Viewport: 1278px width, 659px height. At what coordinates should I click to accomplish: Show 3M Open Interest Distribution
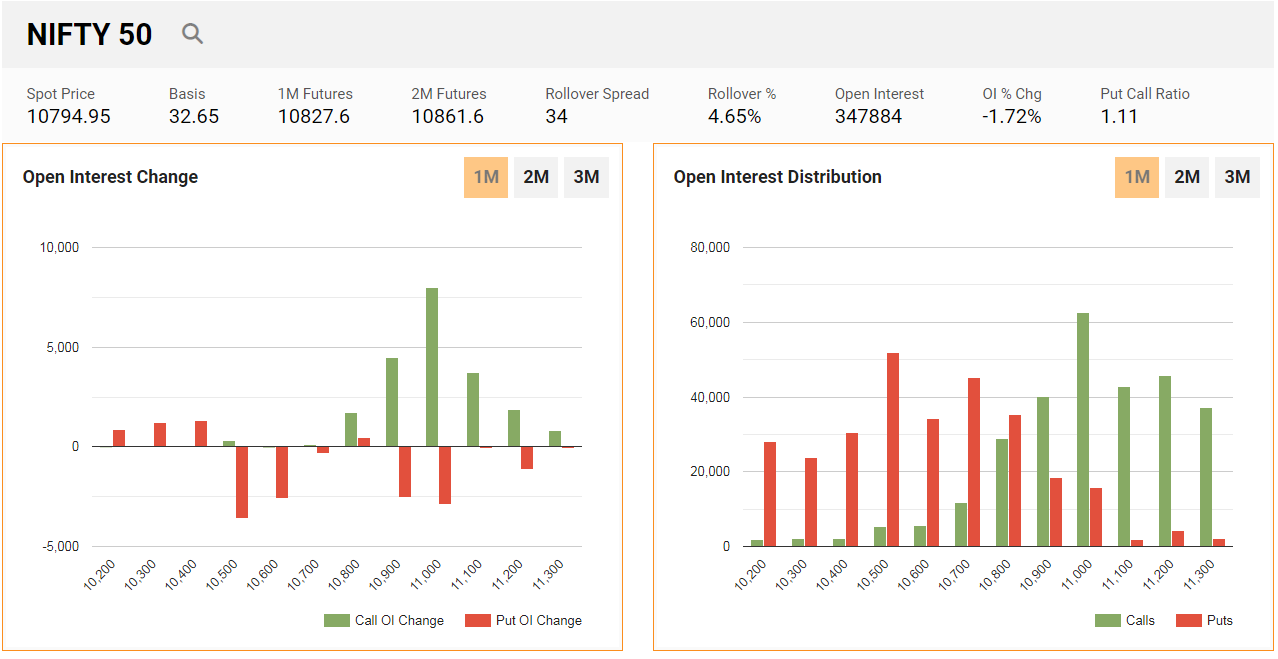pyautogui.click(x=1237, y=177)
